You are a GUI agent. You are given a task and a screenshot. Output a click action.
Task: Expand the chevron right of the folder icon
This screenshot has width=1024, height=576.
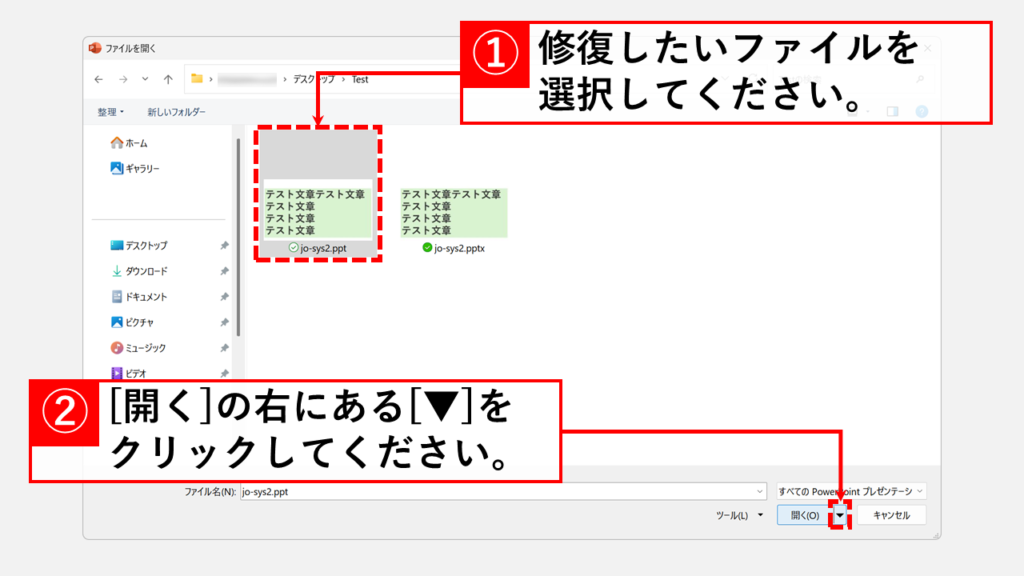210,79
